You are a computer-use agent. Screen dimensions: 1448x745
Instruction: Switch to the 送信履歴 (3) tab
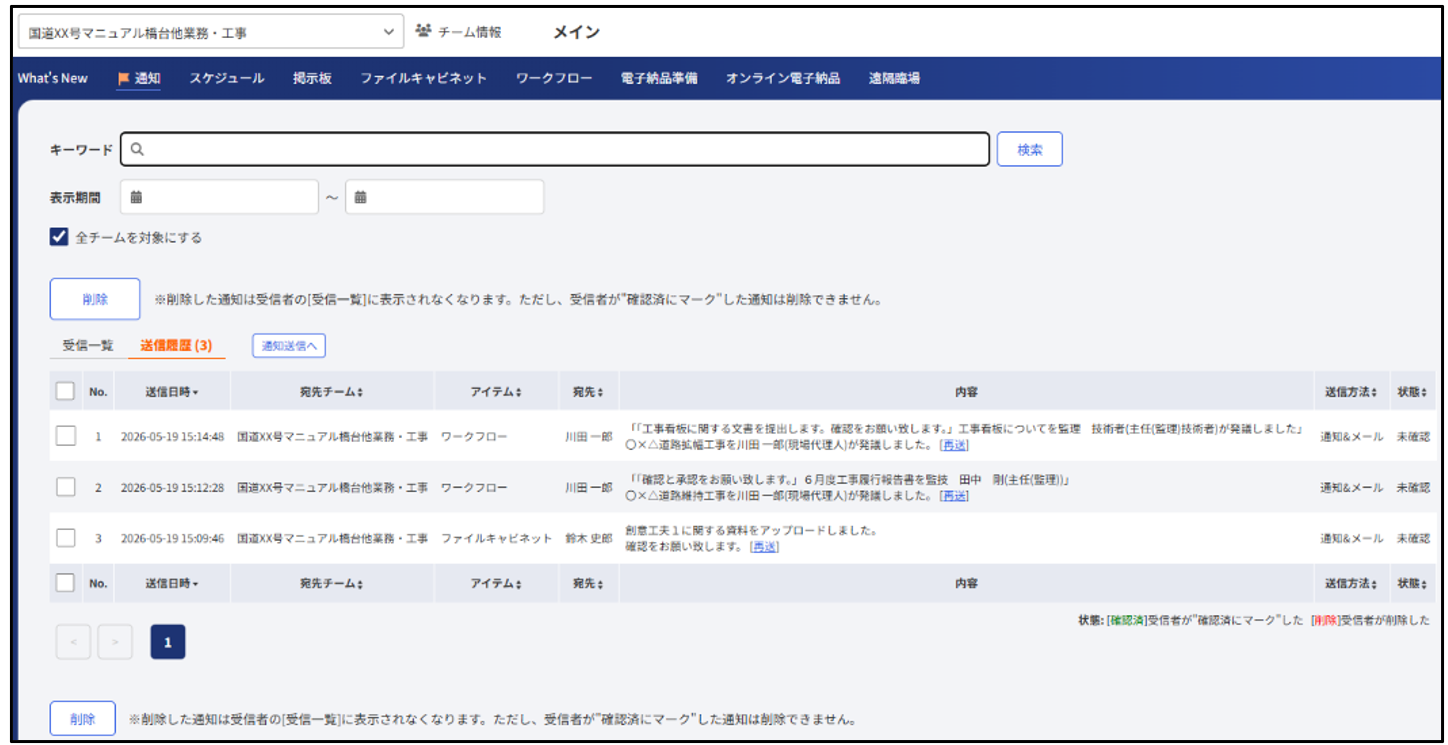pyautogui.click(x=176, y=345)
